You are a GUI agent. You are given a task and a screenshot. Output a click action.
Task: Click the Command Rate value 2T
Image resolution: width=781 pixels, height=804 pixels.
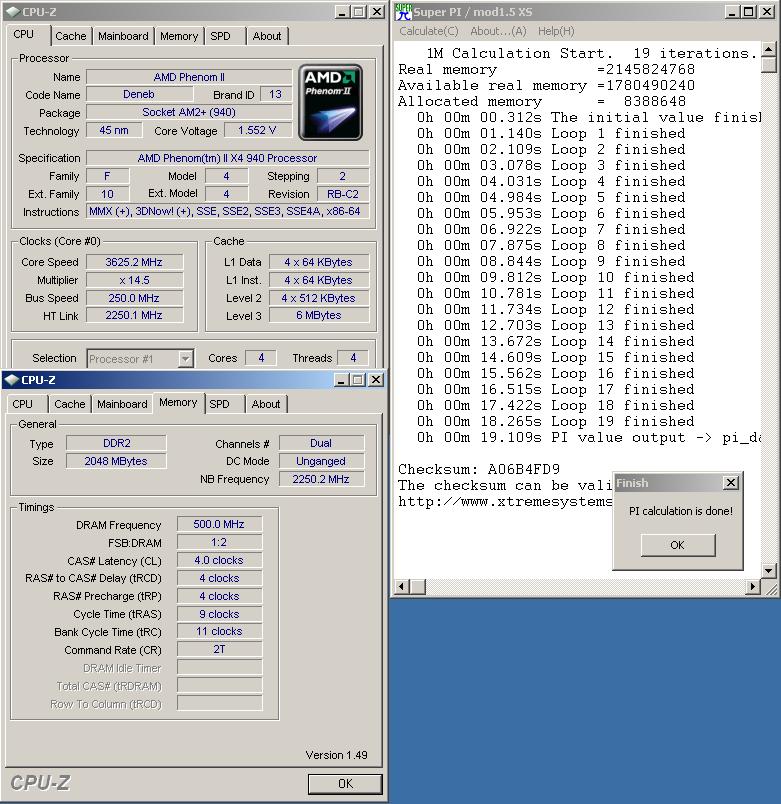[x=219, y=649]
